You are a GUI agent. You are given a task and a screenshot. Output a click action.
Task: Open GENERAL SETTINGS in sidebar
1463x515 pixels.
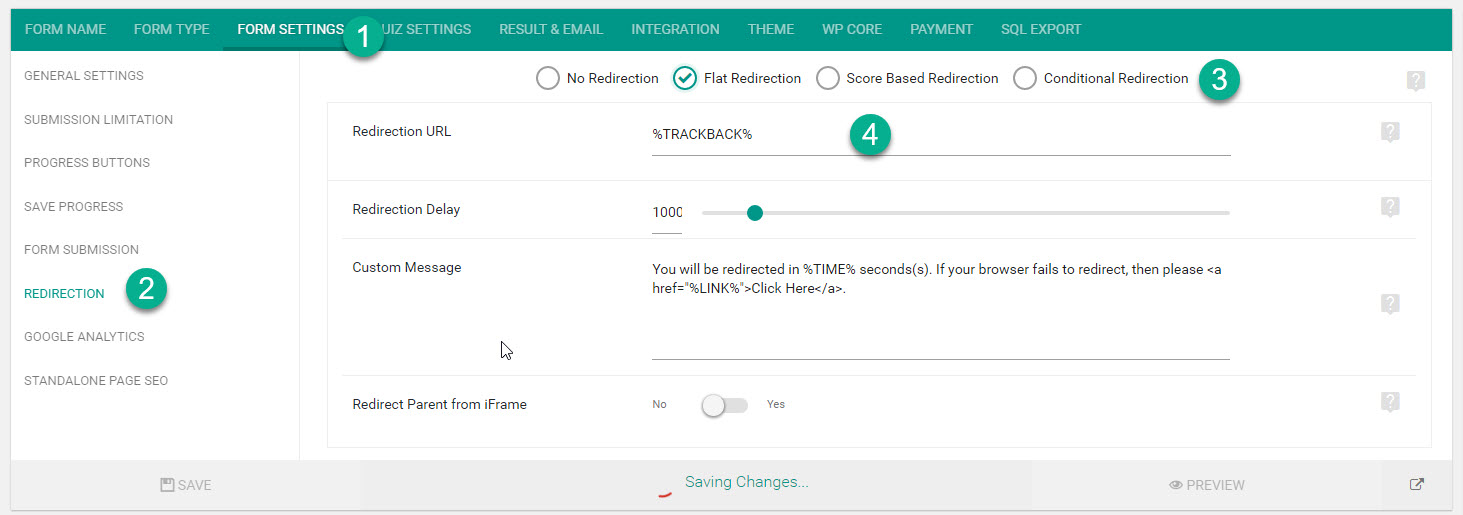[84, 76]
